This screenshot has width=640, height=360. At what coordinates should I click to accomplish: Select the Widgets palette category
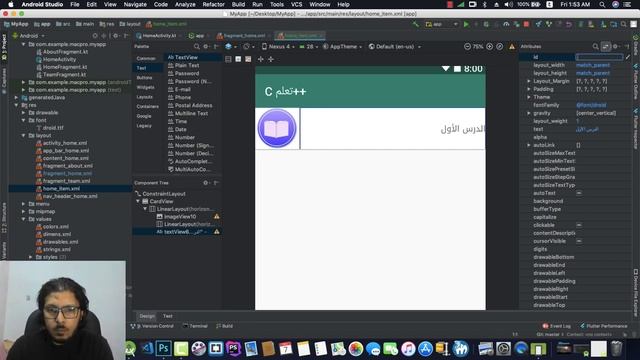point(145,87)
